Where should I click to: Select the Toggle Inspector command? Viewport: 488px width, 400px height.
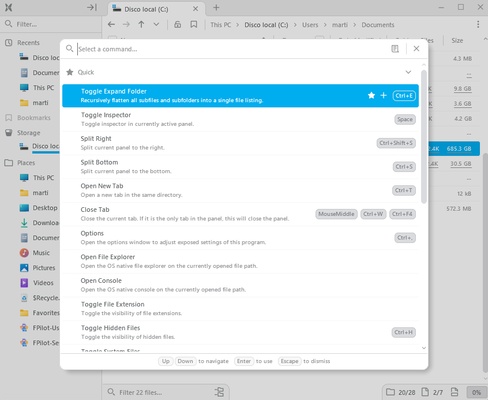[240, 119]
